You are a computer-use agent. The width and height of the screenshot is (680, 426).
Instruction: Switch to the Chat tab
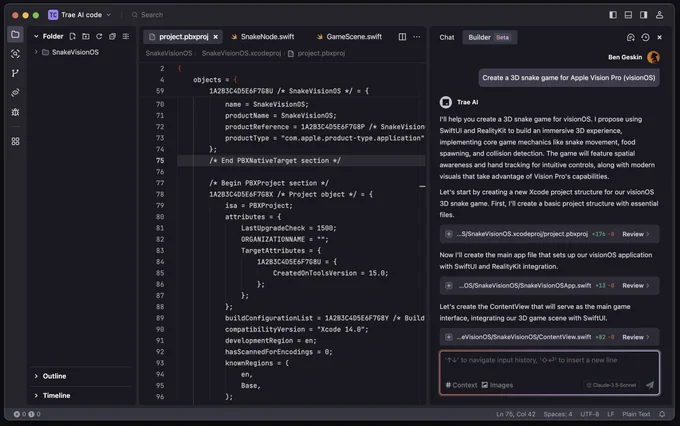coord(447,37)
